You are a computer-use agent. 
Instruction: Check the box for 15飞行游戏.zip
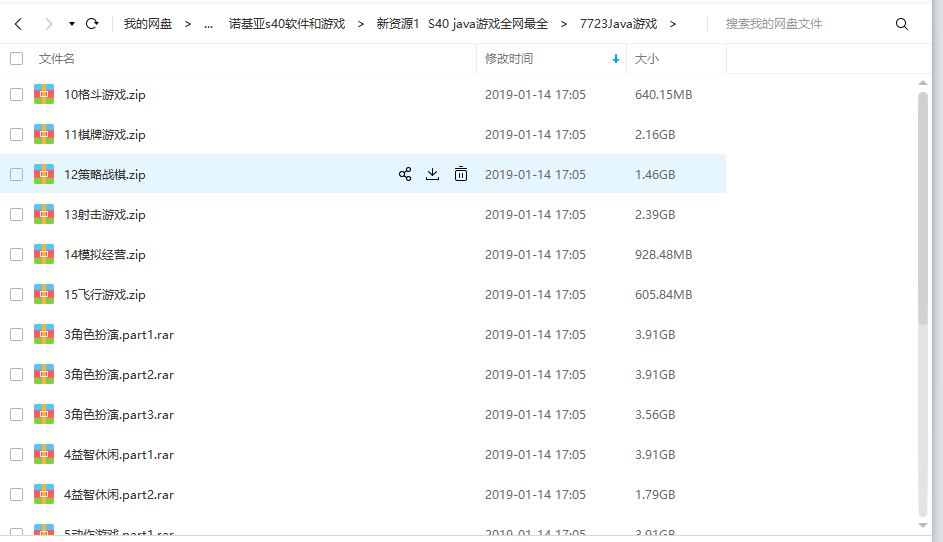(x=17, y=295)
